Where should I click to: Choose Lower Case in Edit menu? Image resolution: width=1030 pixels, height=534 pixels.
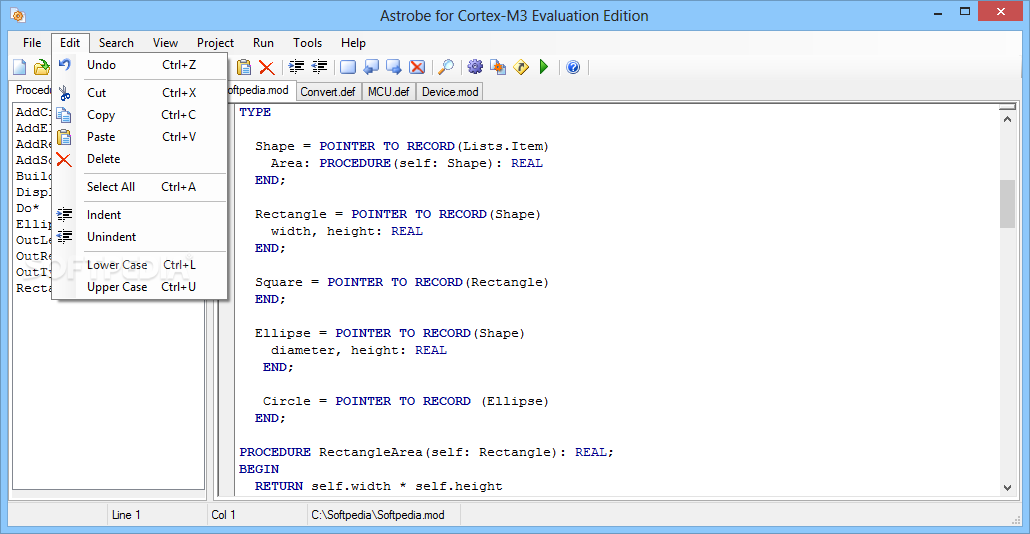click(141, 265)
